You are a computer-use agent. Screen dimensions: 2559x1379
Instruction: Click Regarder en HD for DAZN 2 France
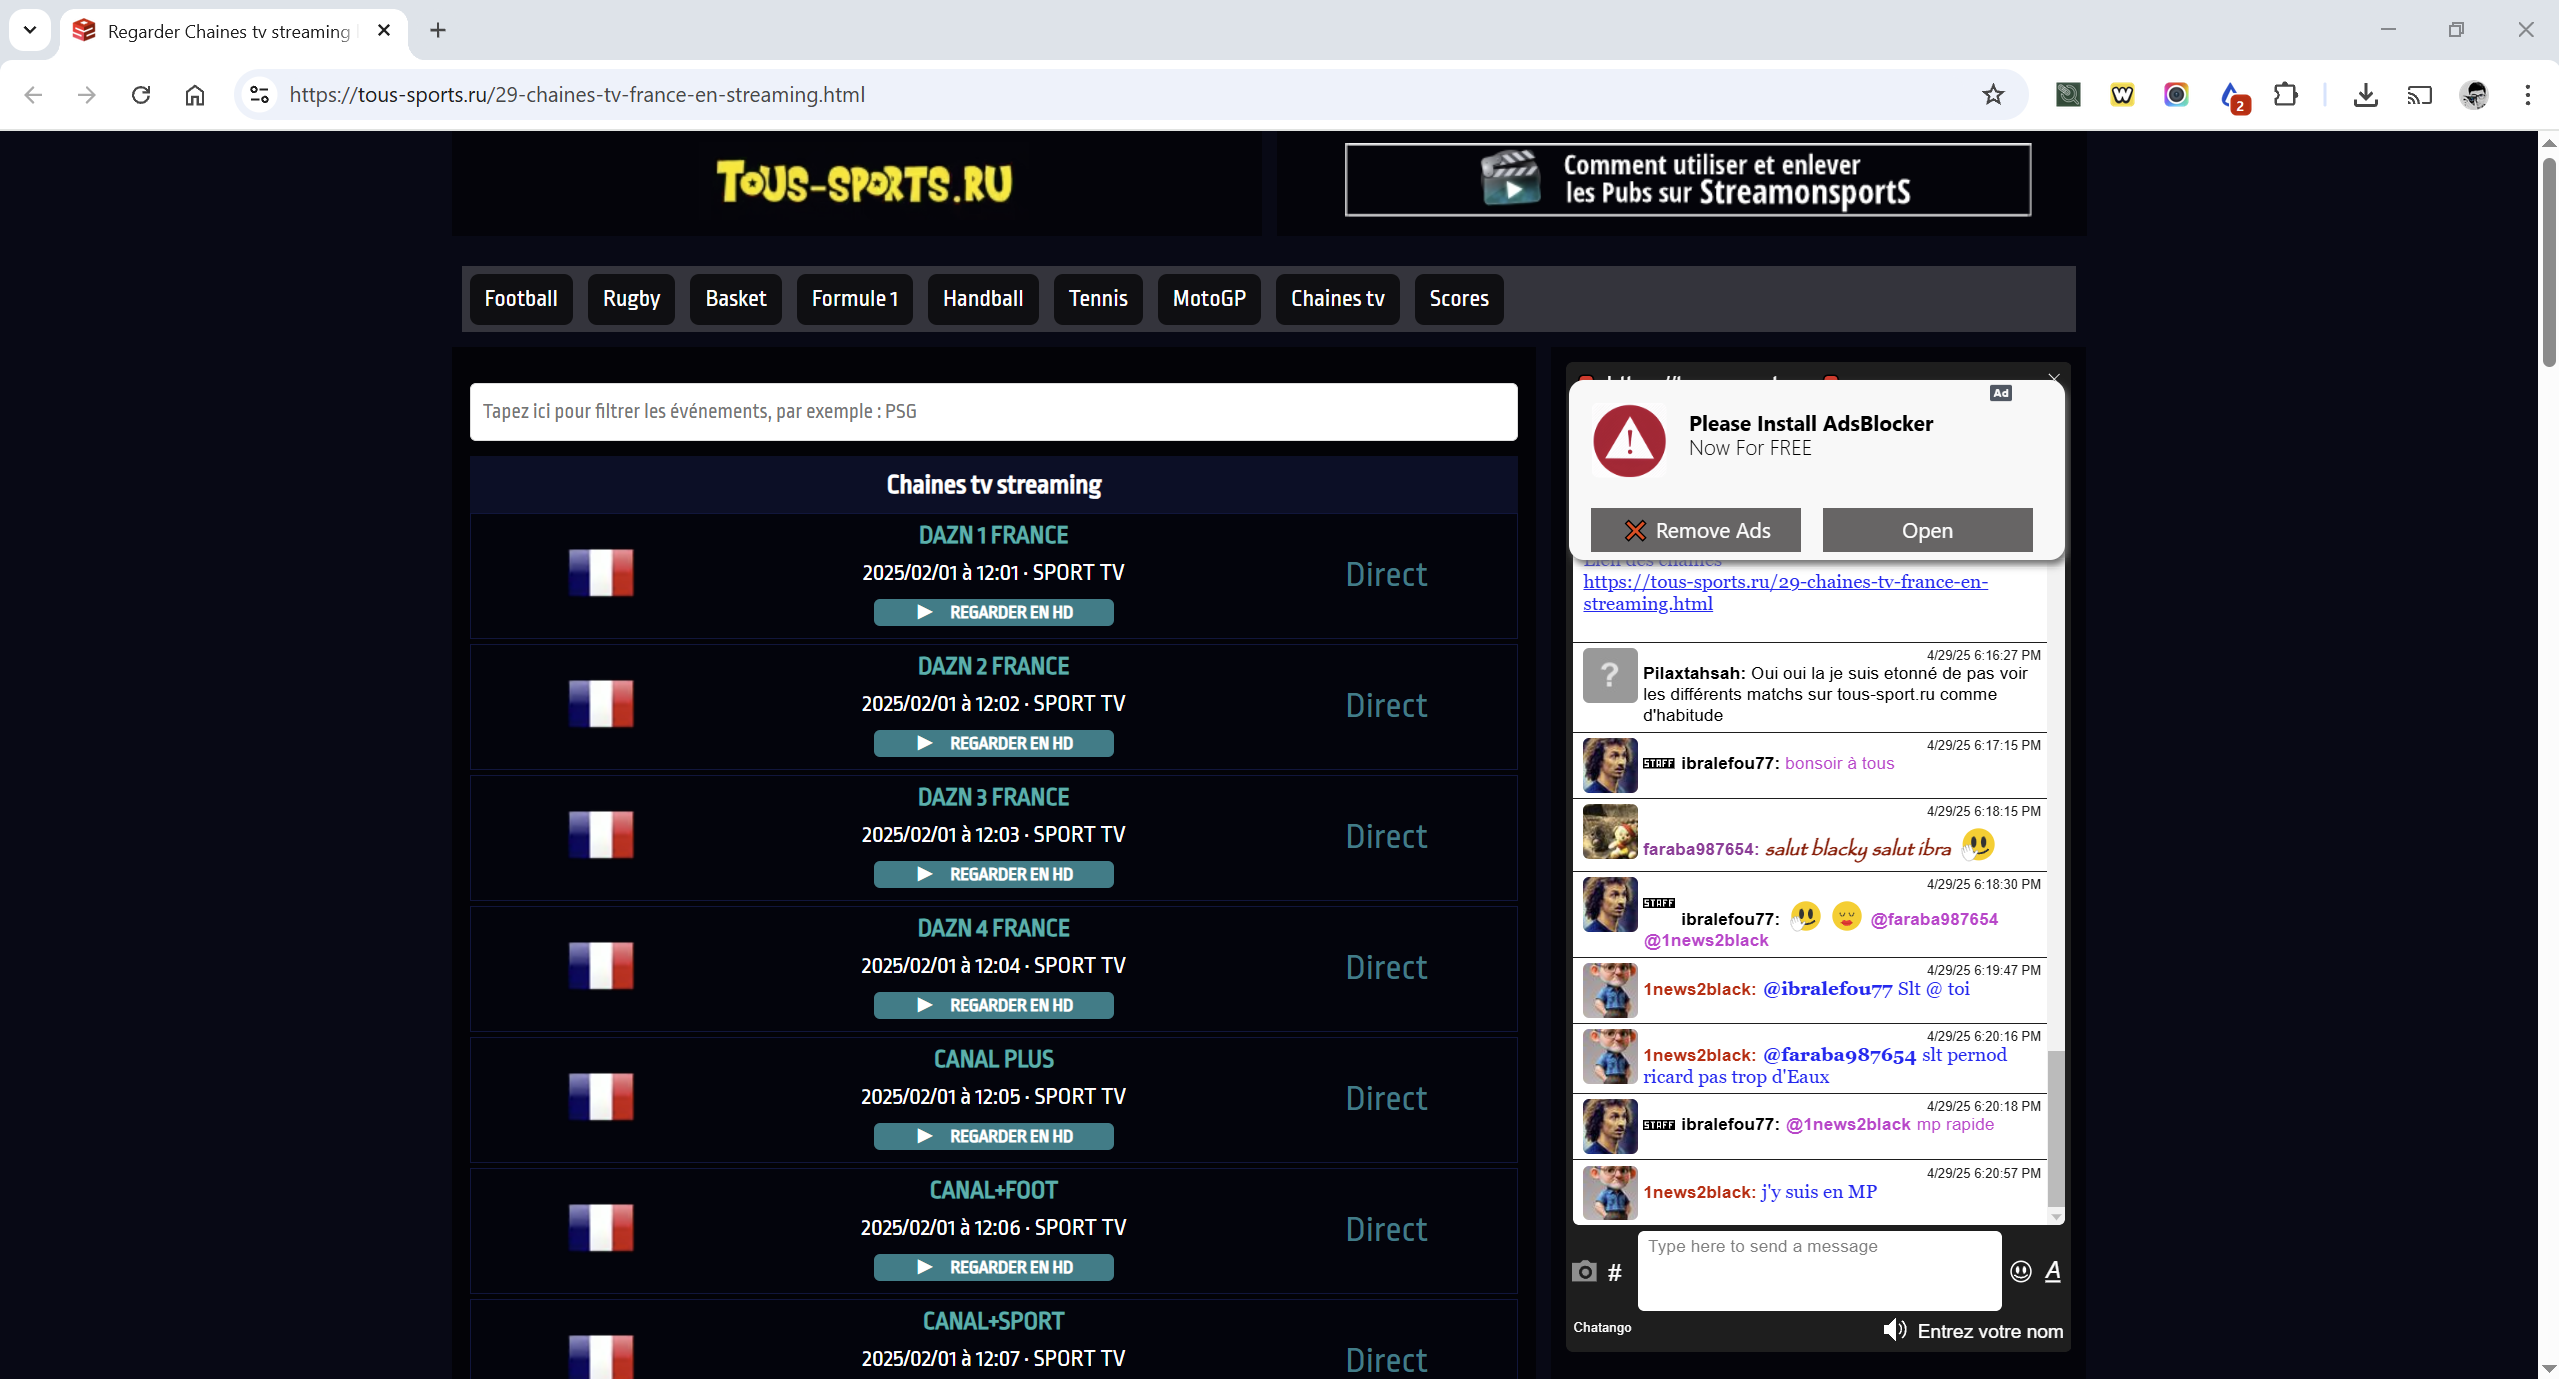coord(993,743)
